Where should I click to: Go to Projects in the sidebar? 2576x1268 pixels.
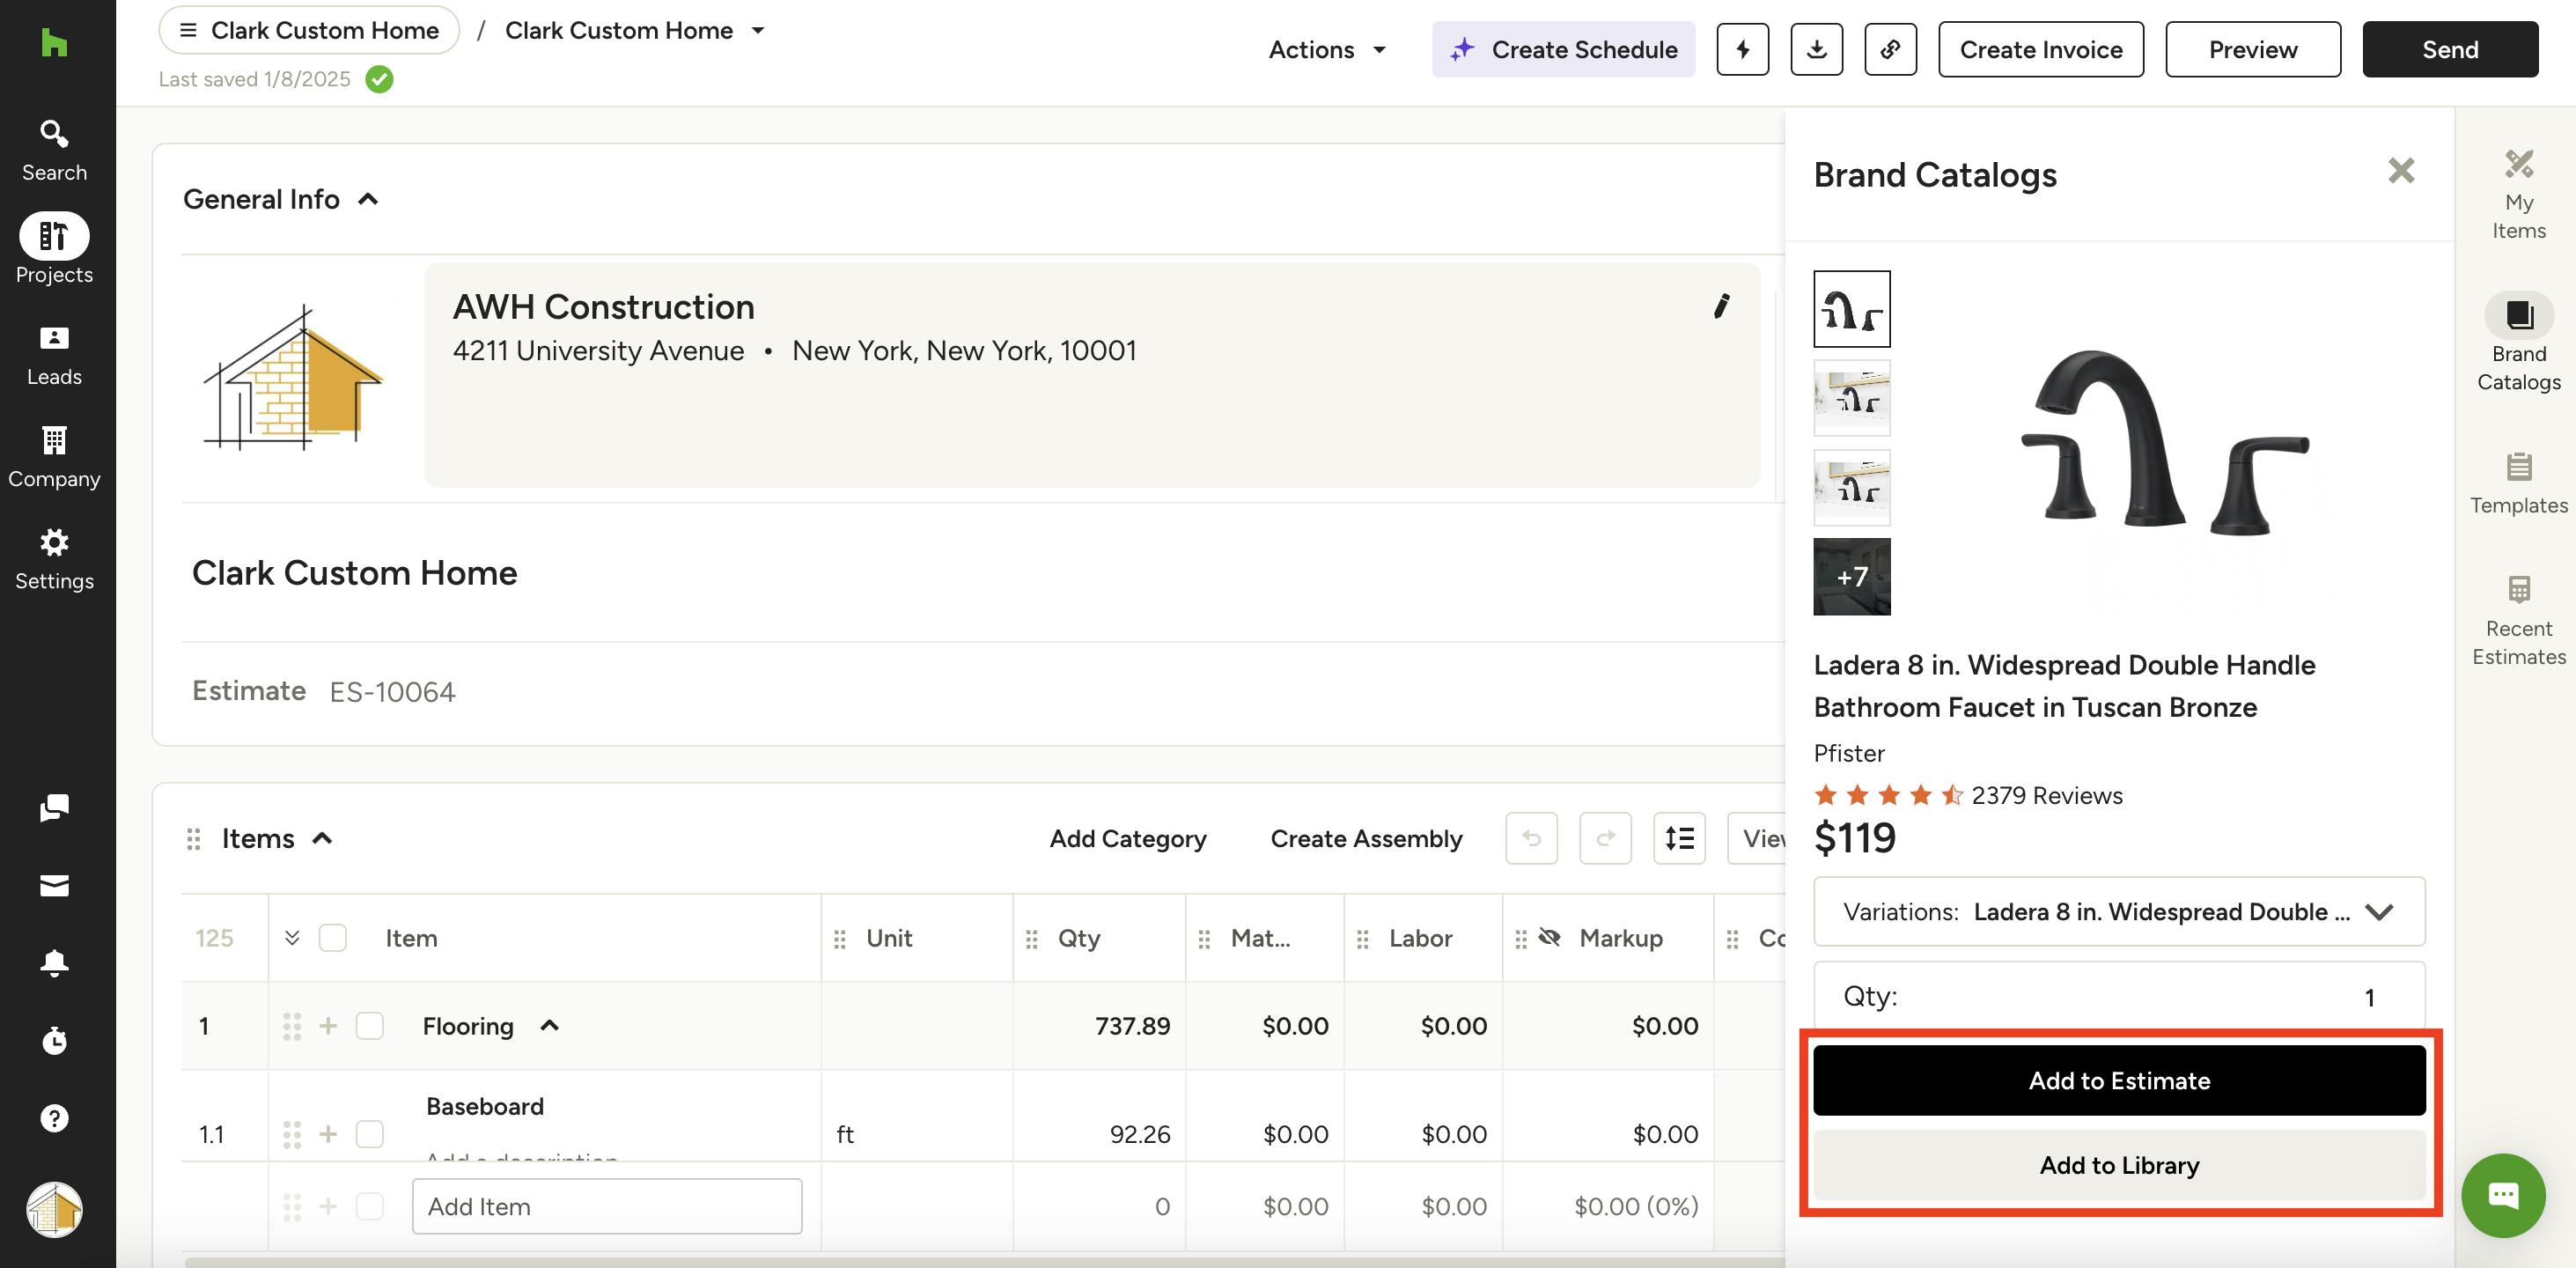pos(54,249)
